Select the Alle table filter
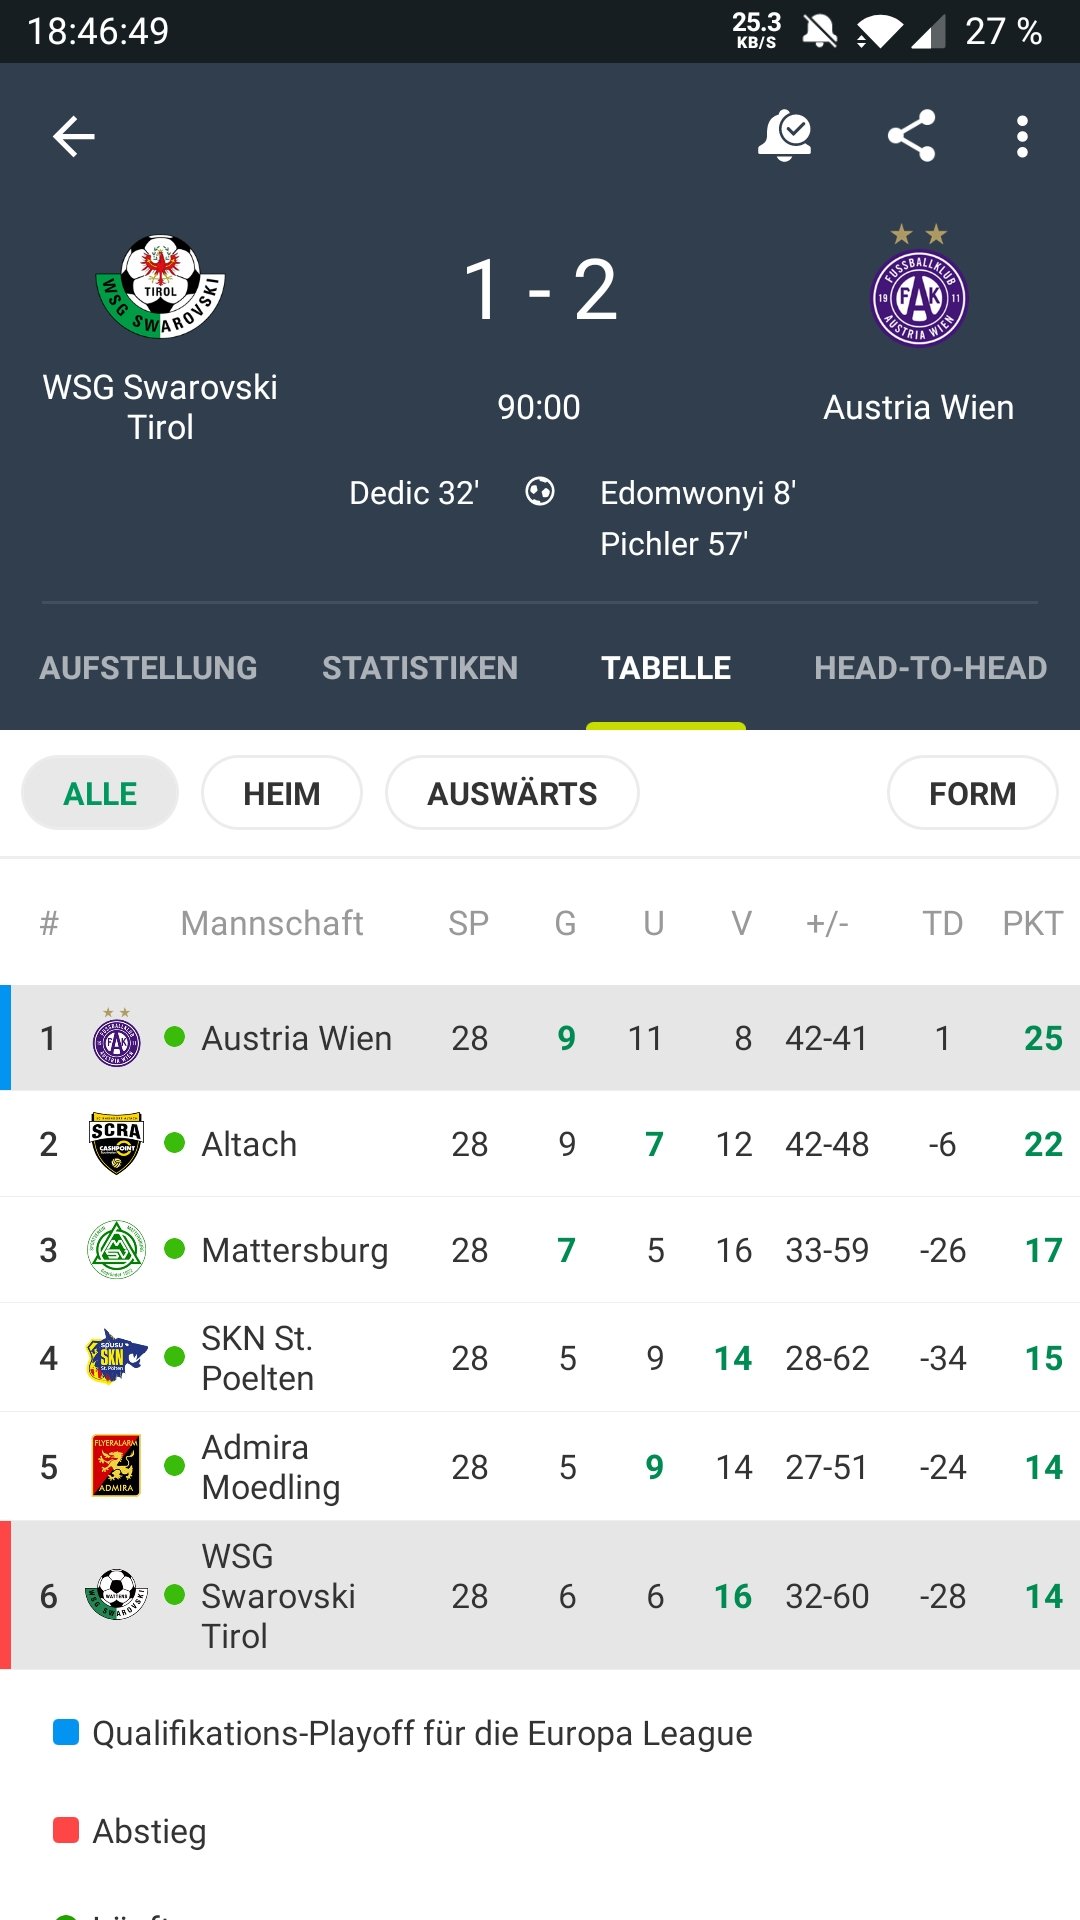 pos(100,793)
